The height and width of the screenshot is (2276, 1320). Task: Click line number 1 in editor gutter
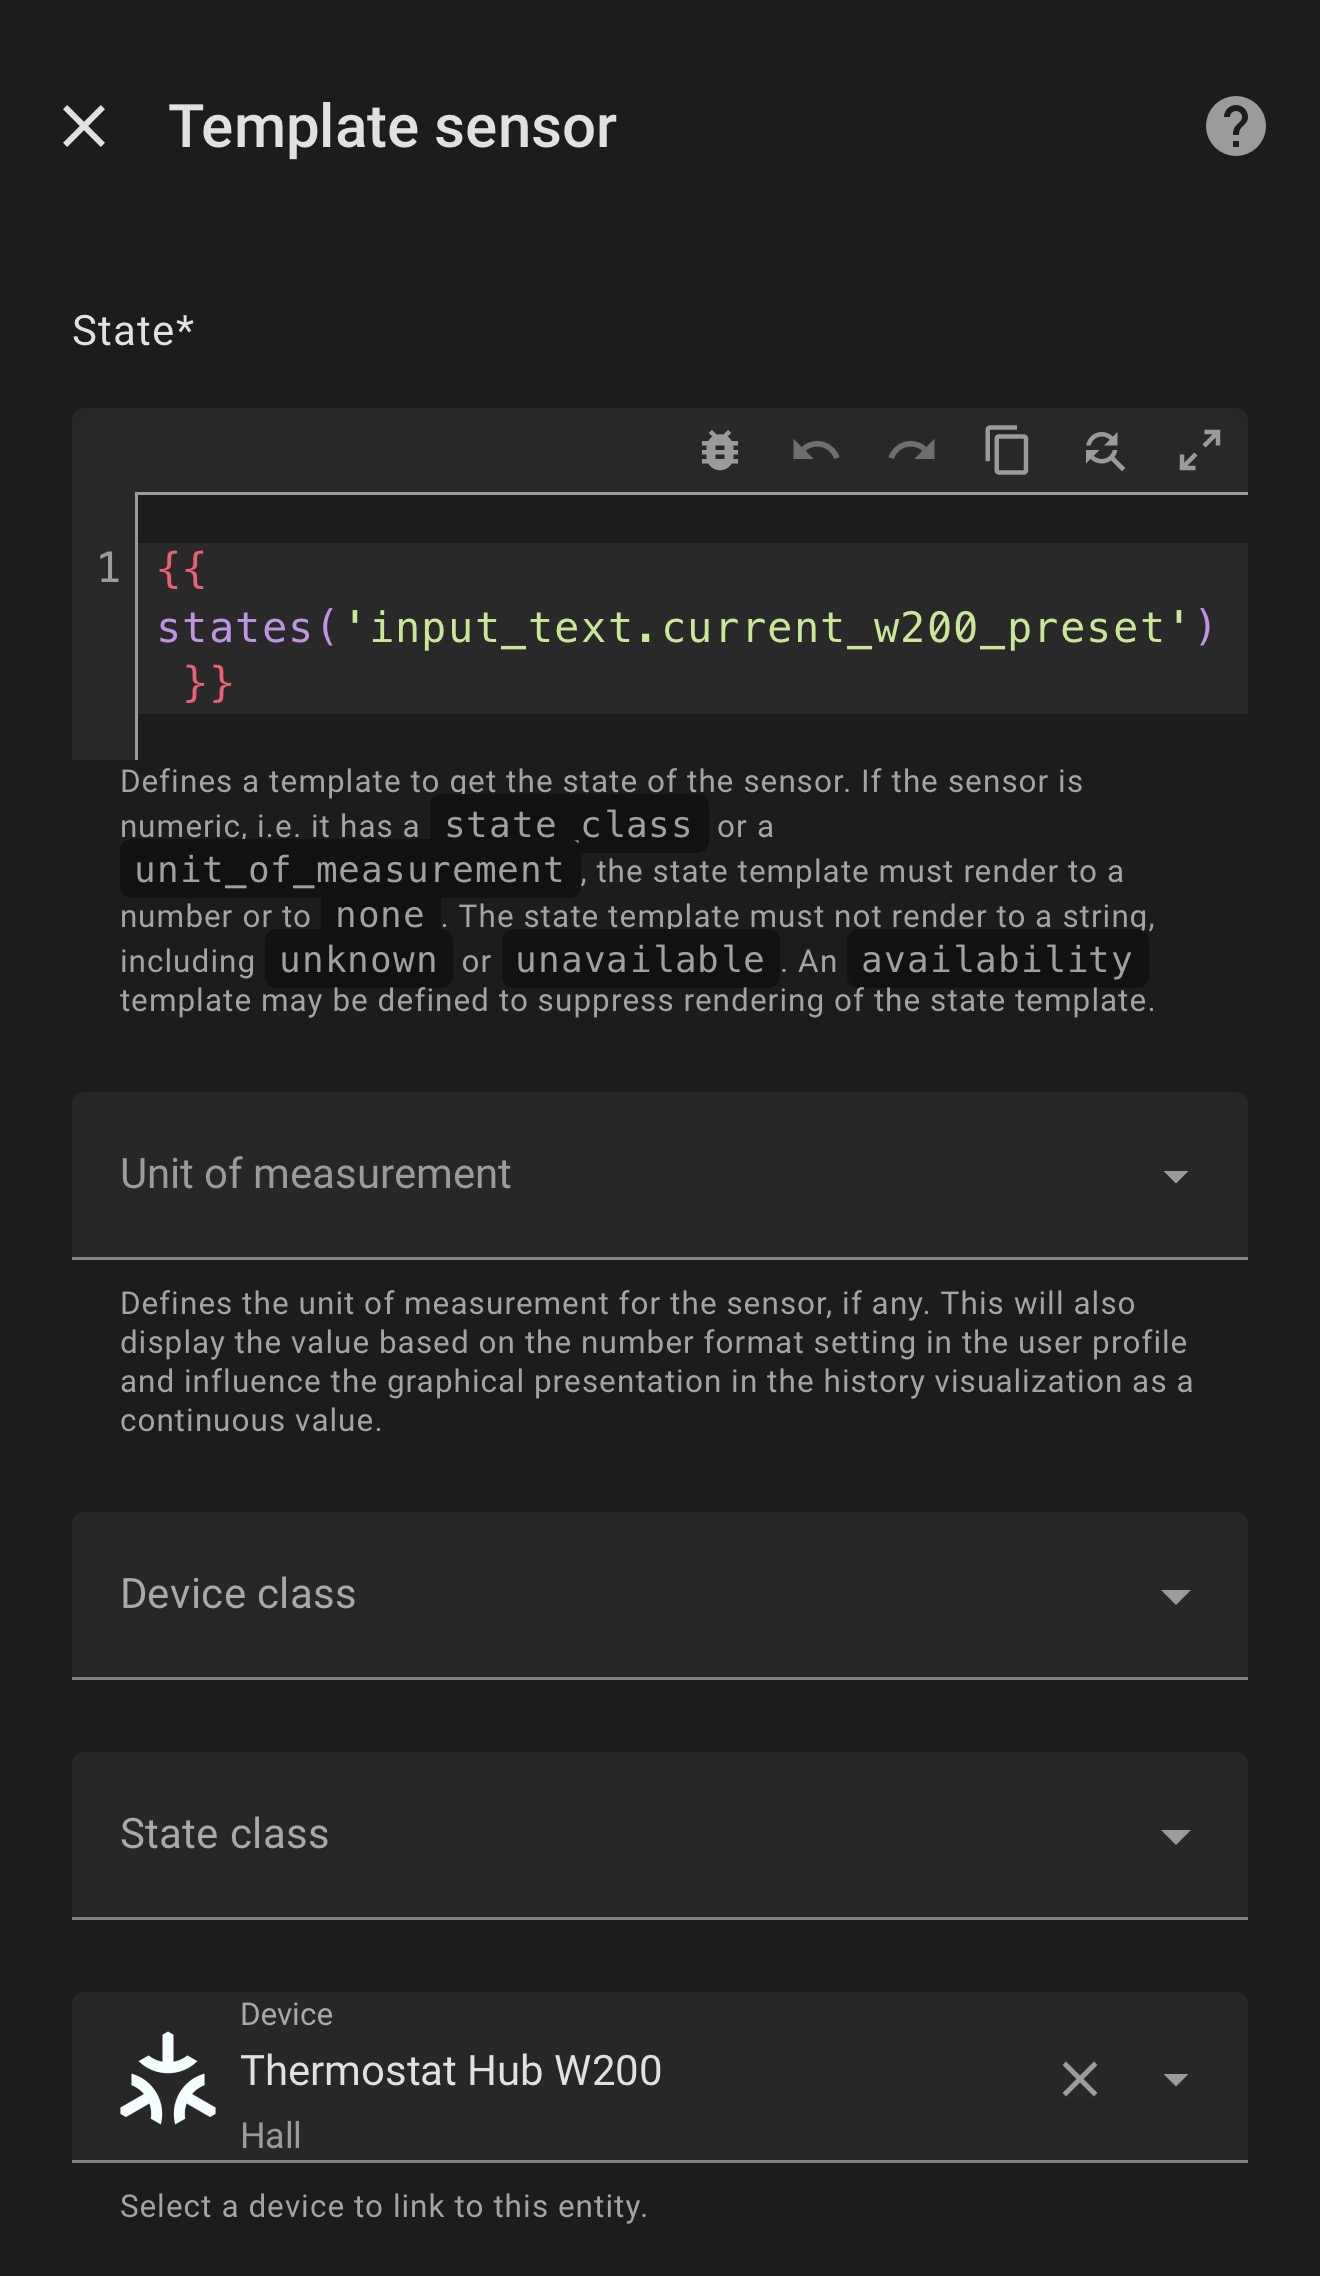(108, 568)
